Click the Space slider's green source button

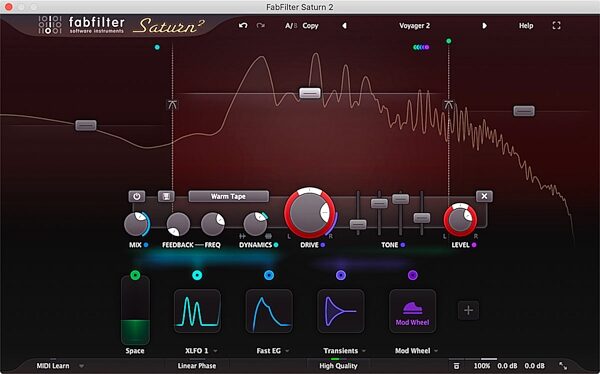pos(135,275)
